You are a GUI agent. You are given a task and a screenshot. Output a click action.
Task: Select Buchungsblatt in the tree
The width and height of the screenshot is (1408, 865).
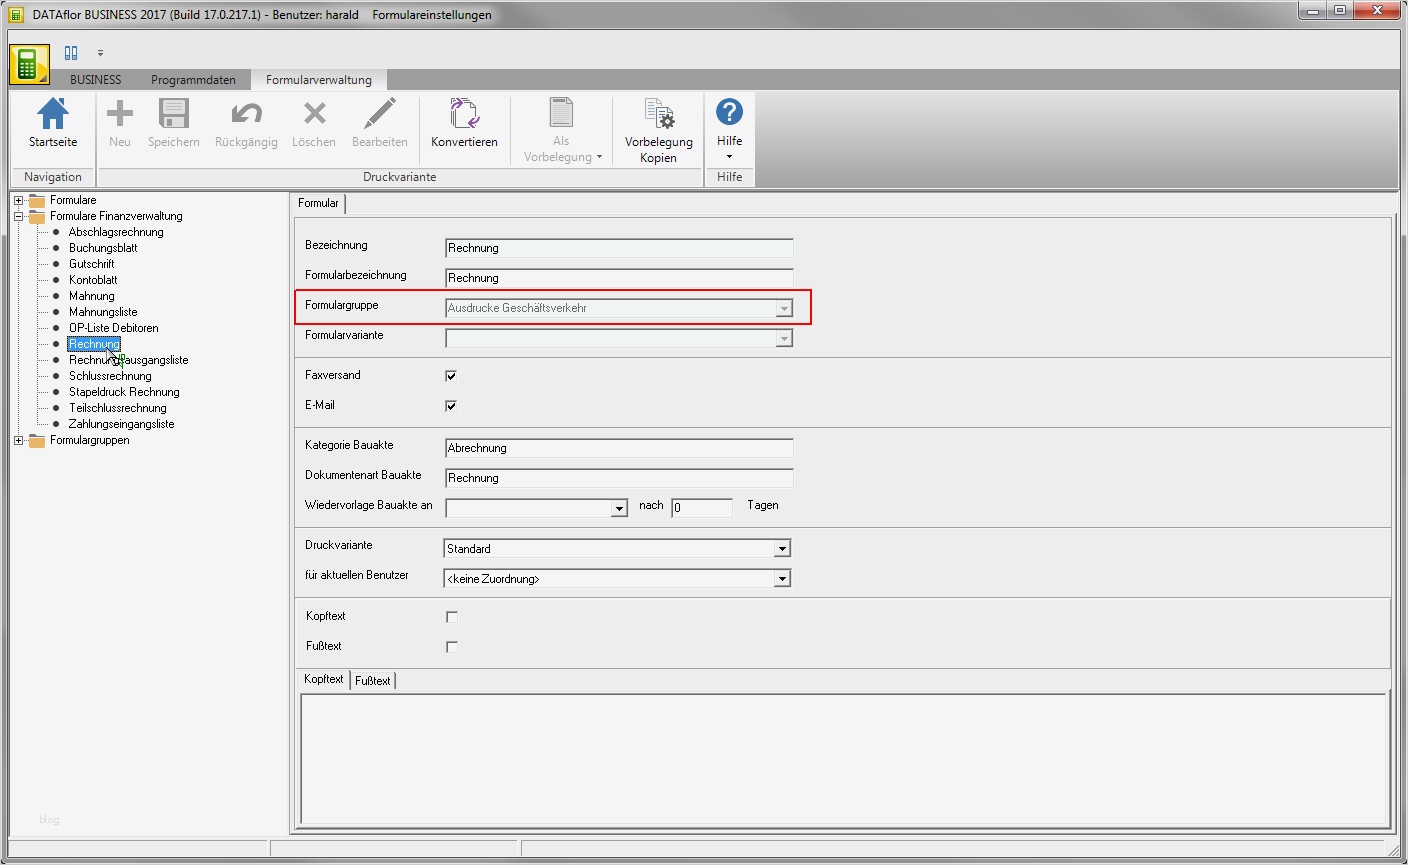tap(103, 248)
